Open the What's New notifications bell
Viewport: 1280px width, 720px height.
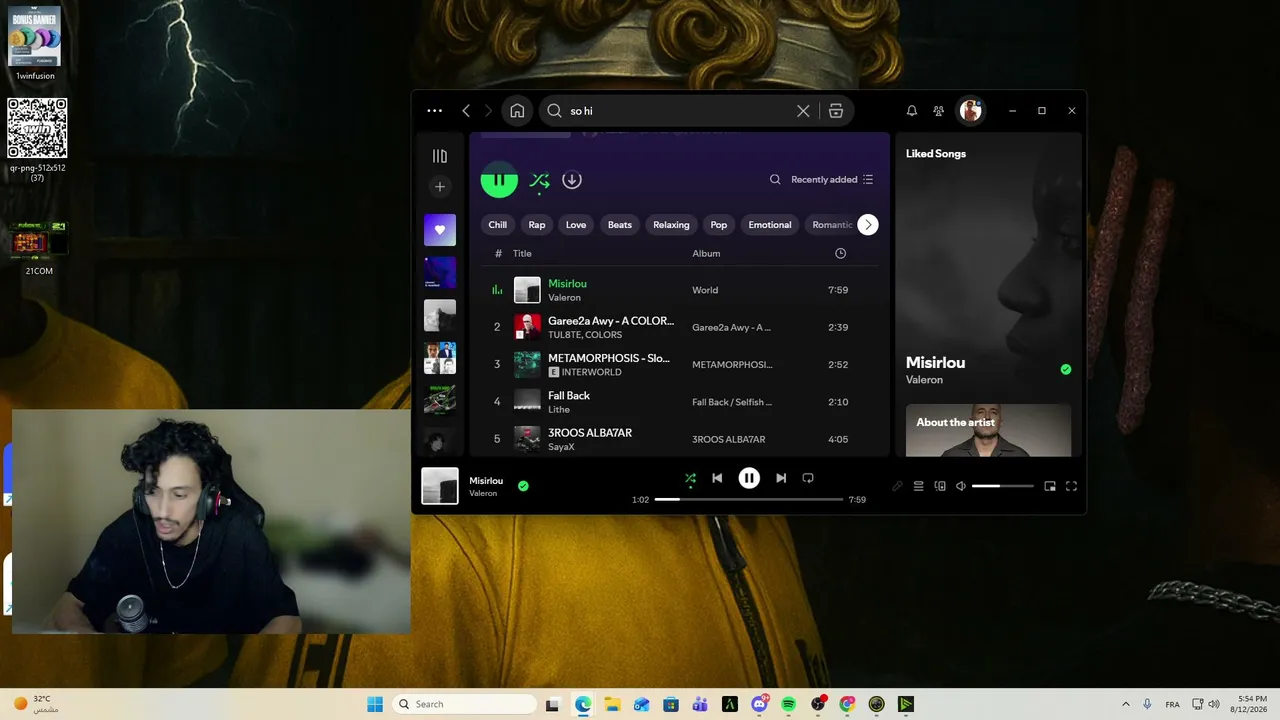[x=912, y=111]
